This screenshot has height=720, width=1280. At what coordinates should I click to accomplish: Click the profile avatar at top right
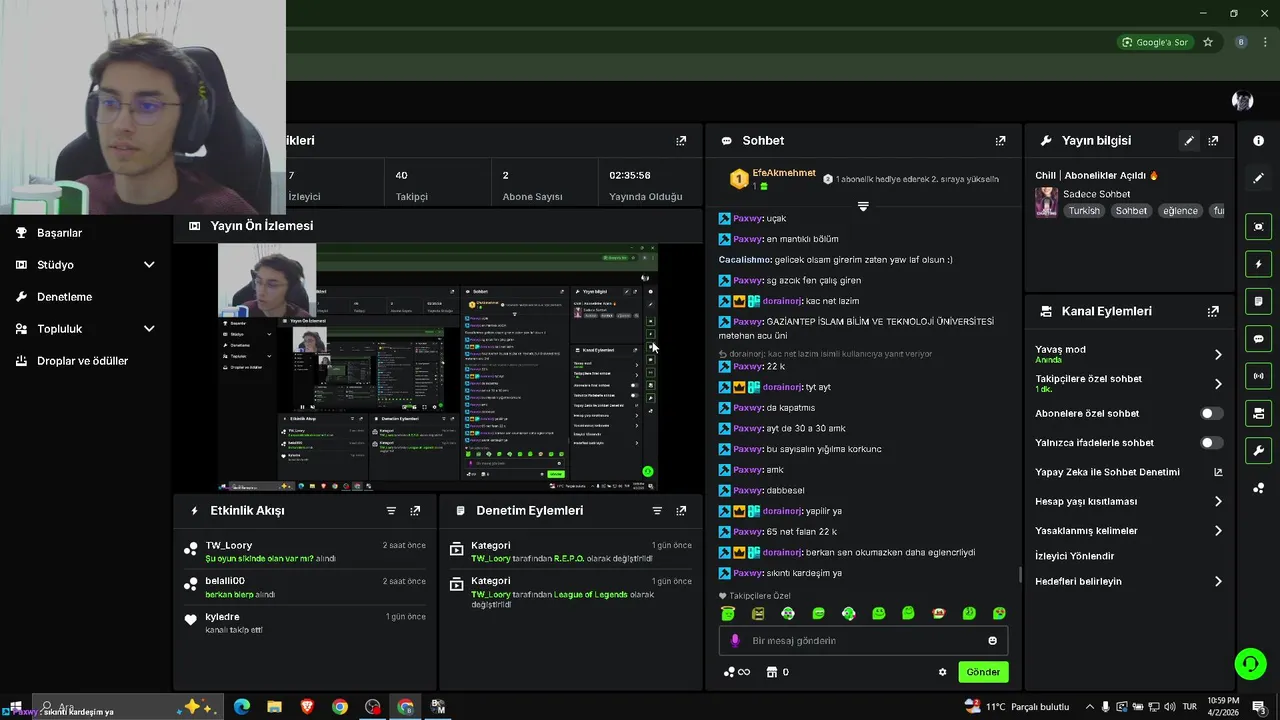[x=1243, y=101]
